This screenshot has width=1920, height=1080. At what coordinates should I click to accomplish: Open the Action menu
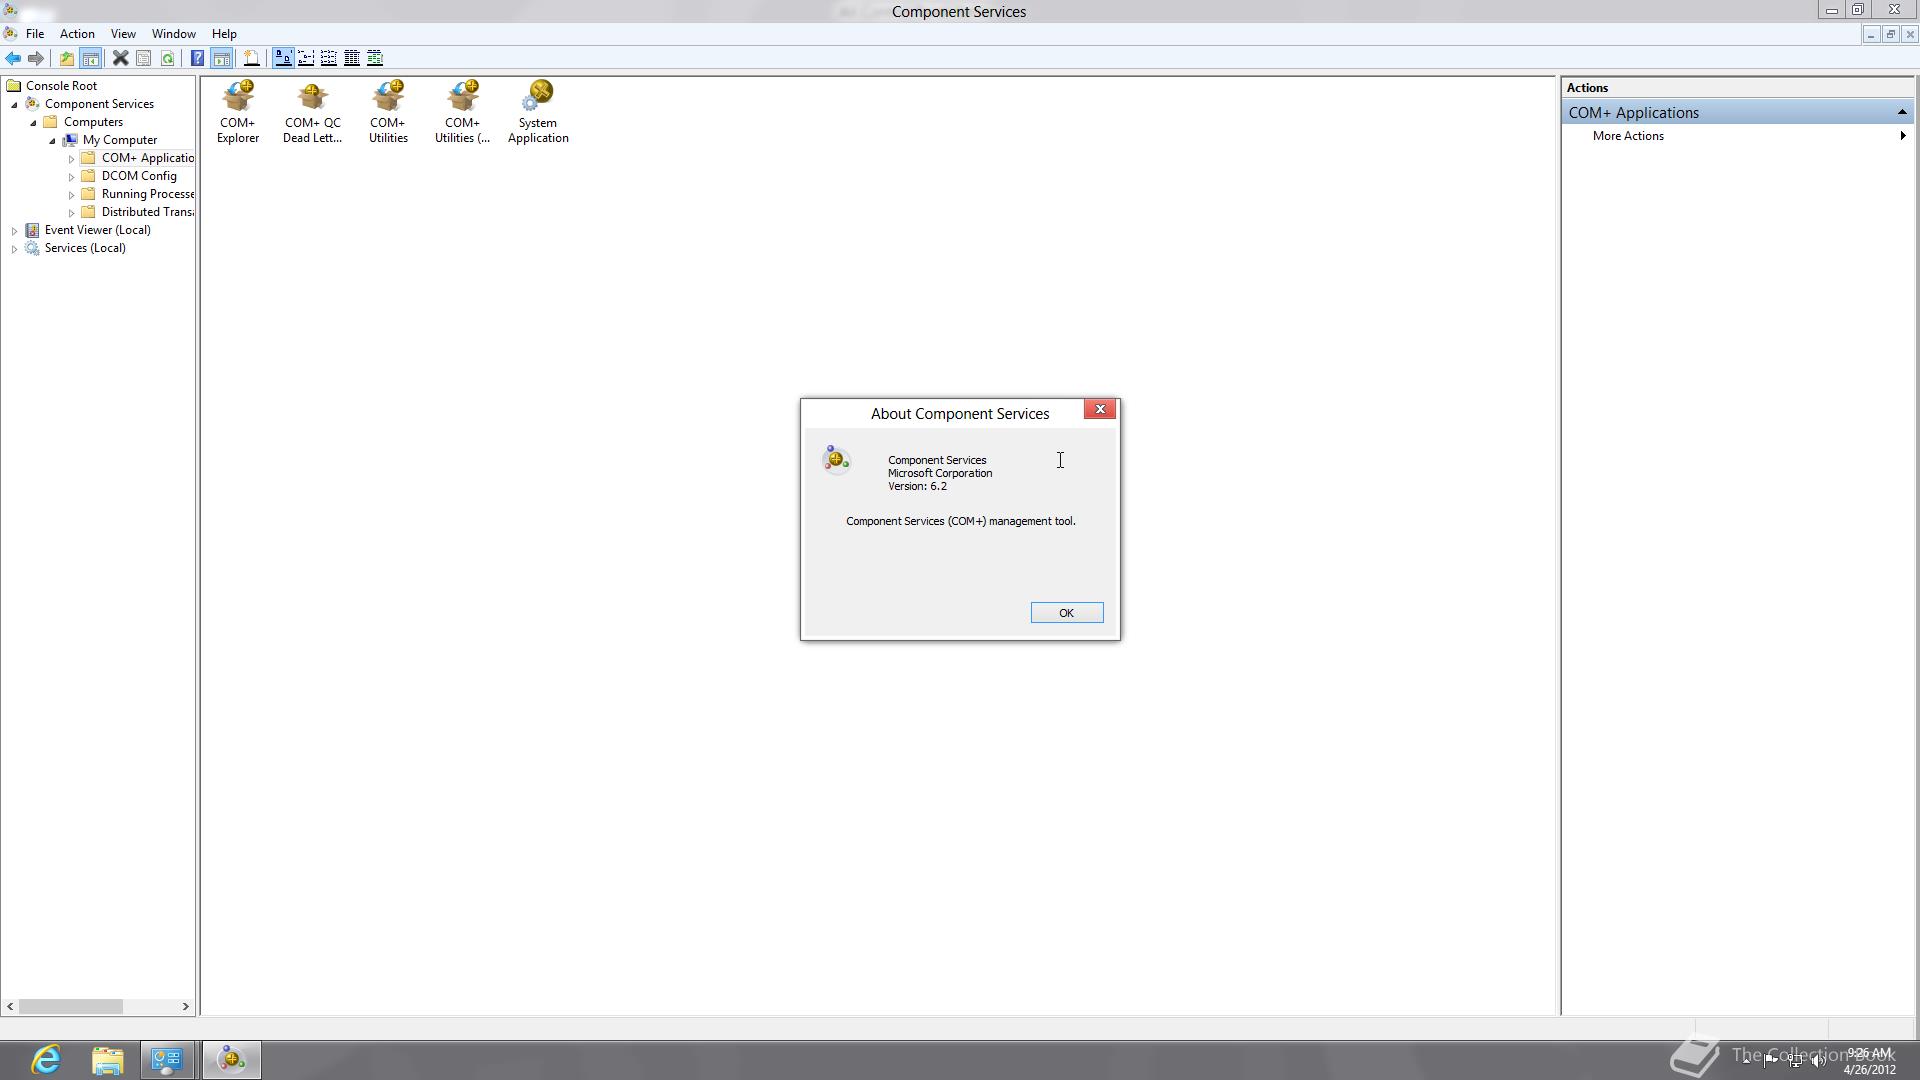(x=77, y=34)
